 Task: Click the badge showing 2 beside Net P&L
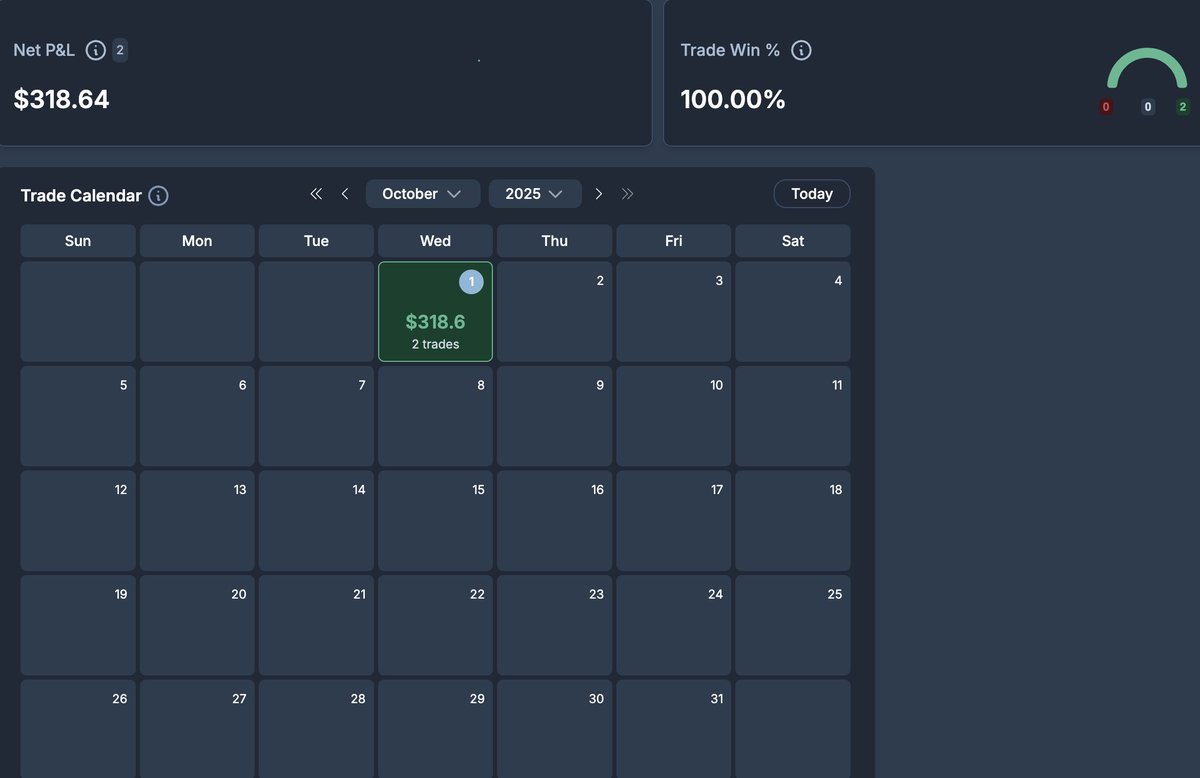[x=120, y=50]
